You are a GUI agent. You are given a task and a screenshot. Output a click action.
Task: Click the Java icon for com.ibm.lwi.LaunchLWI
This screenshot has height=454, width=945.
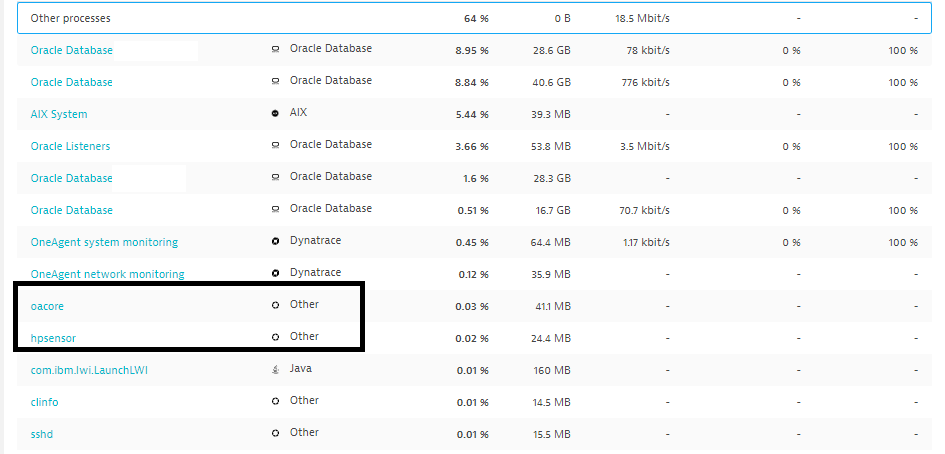coord(275,370)
